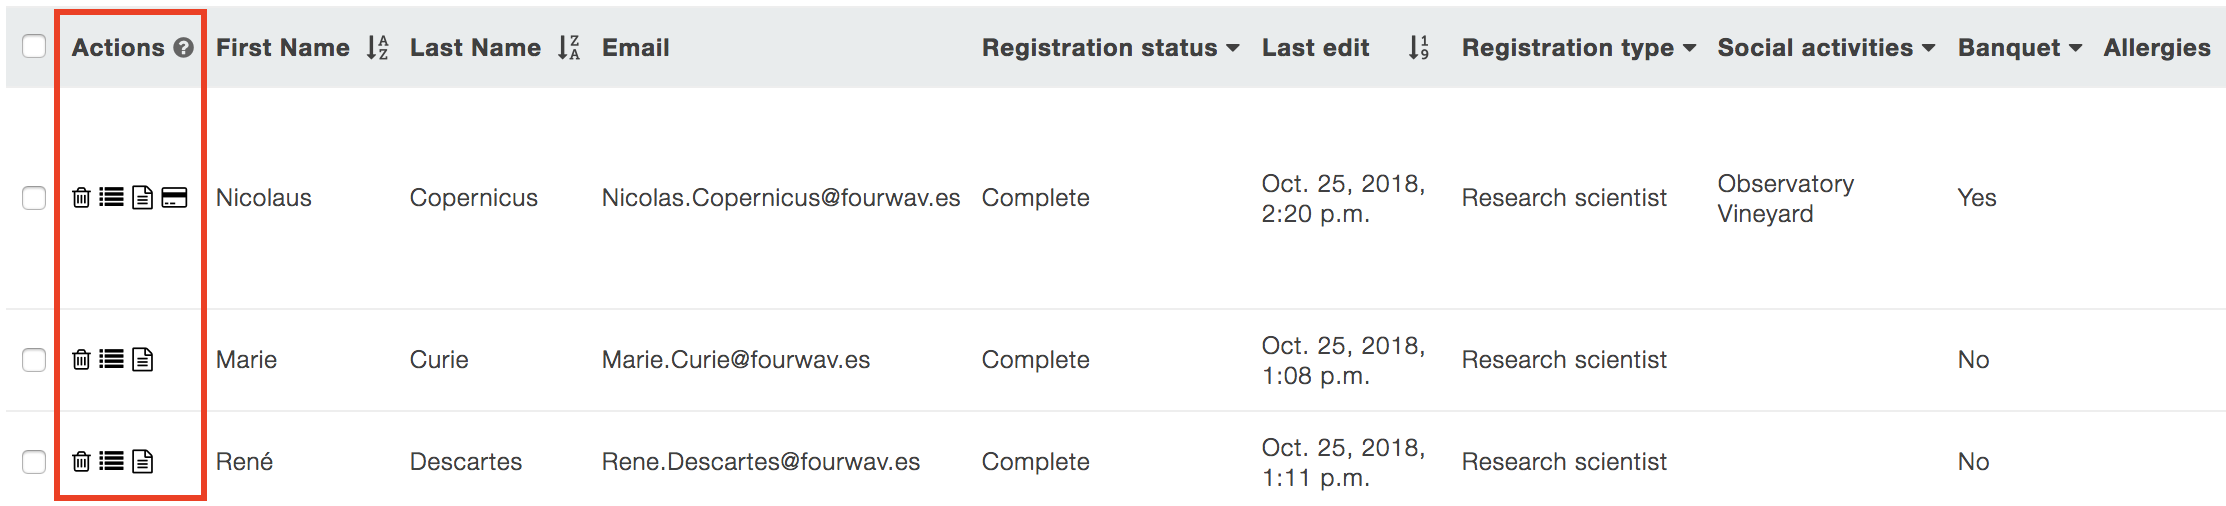Sort Last Name column Z-A
Screen dimensions: 2226x506
click(x=569, y=48)
